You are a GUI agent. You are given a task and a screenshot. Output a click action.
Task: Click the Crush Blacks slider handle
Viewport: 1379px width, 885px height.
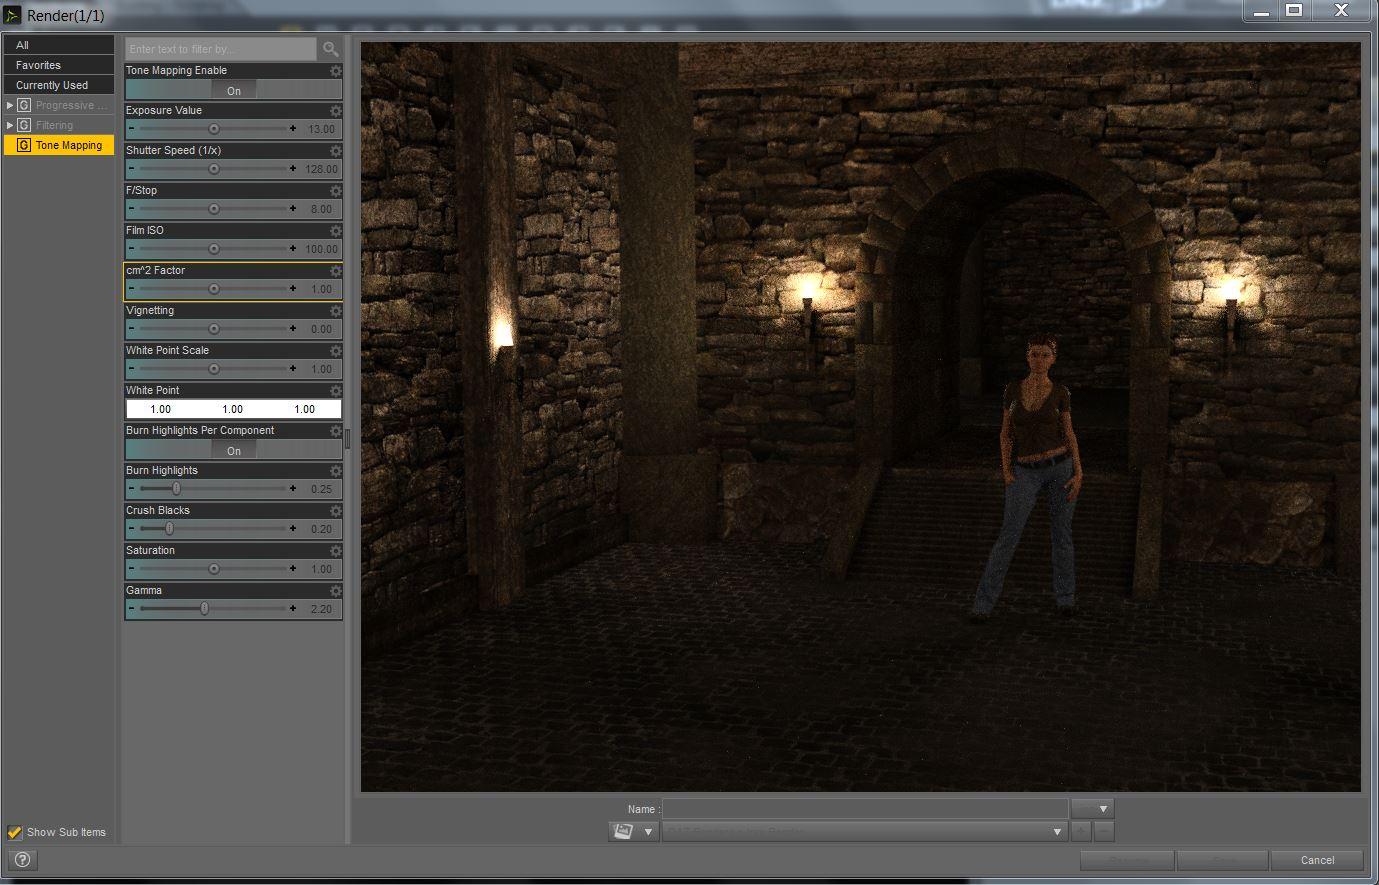pyautogui.click(x=169, y=529)
